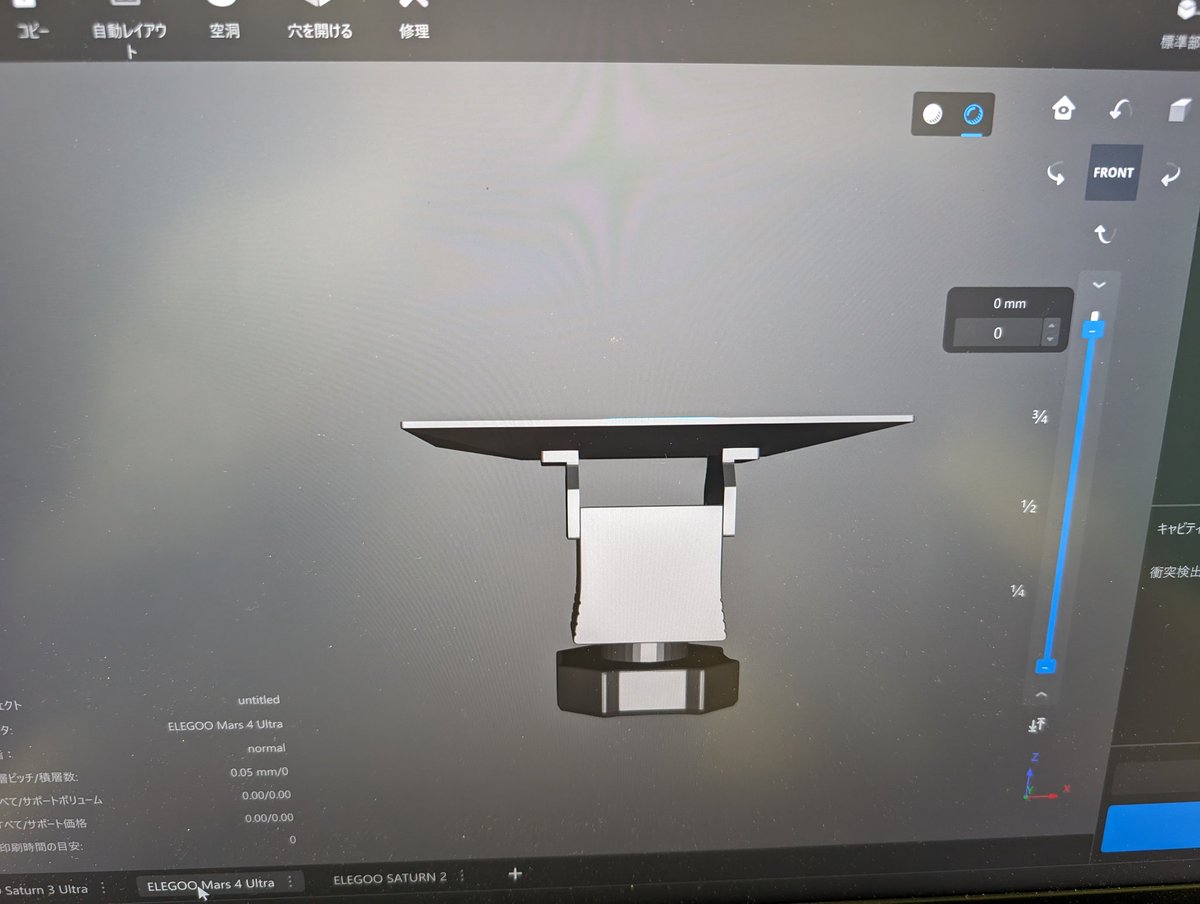Click printer value 'ELEGOO Mars 4 Ultra' in info
The width and height of the screenshot is (1200, 904).
tap(226, 725)
